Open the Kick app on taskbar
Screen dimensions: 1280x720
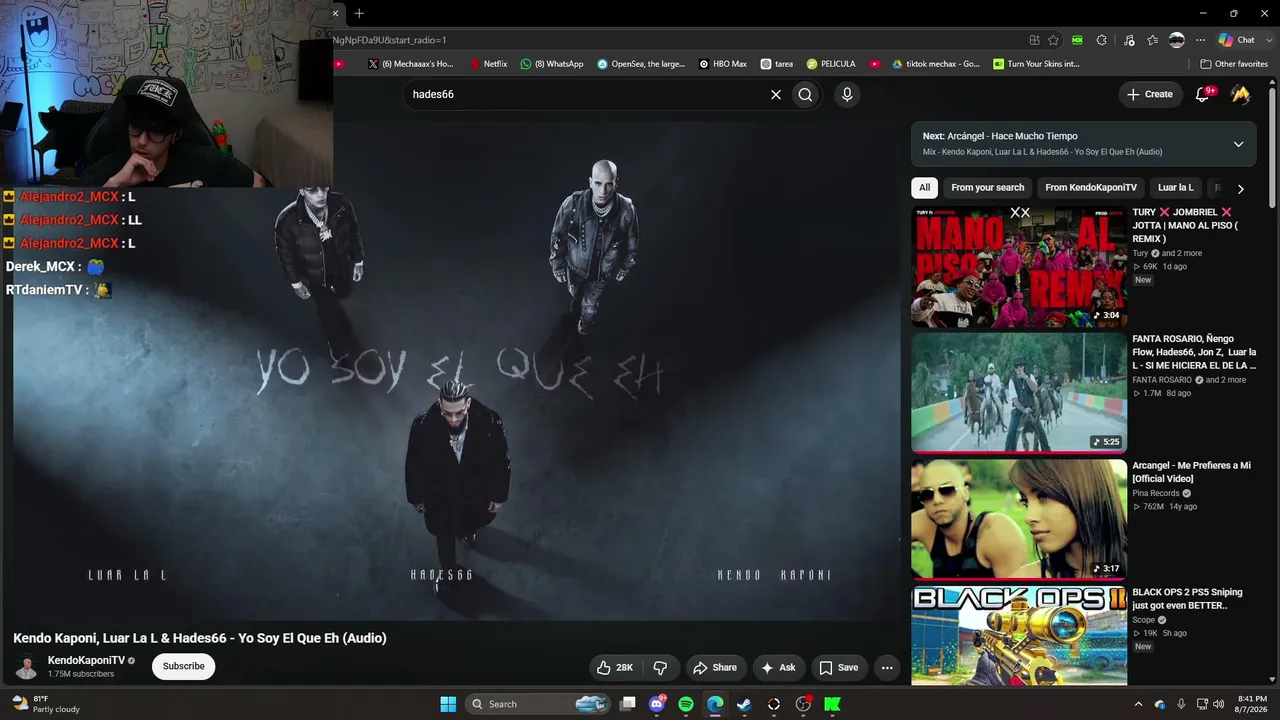pos(832,704)
